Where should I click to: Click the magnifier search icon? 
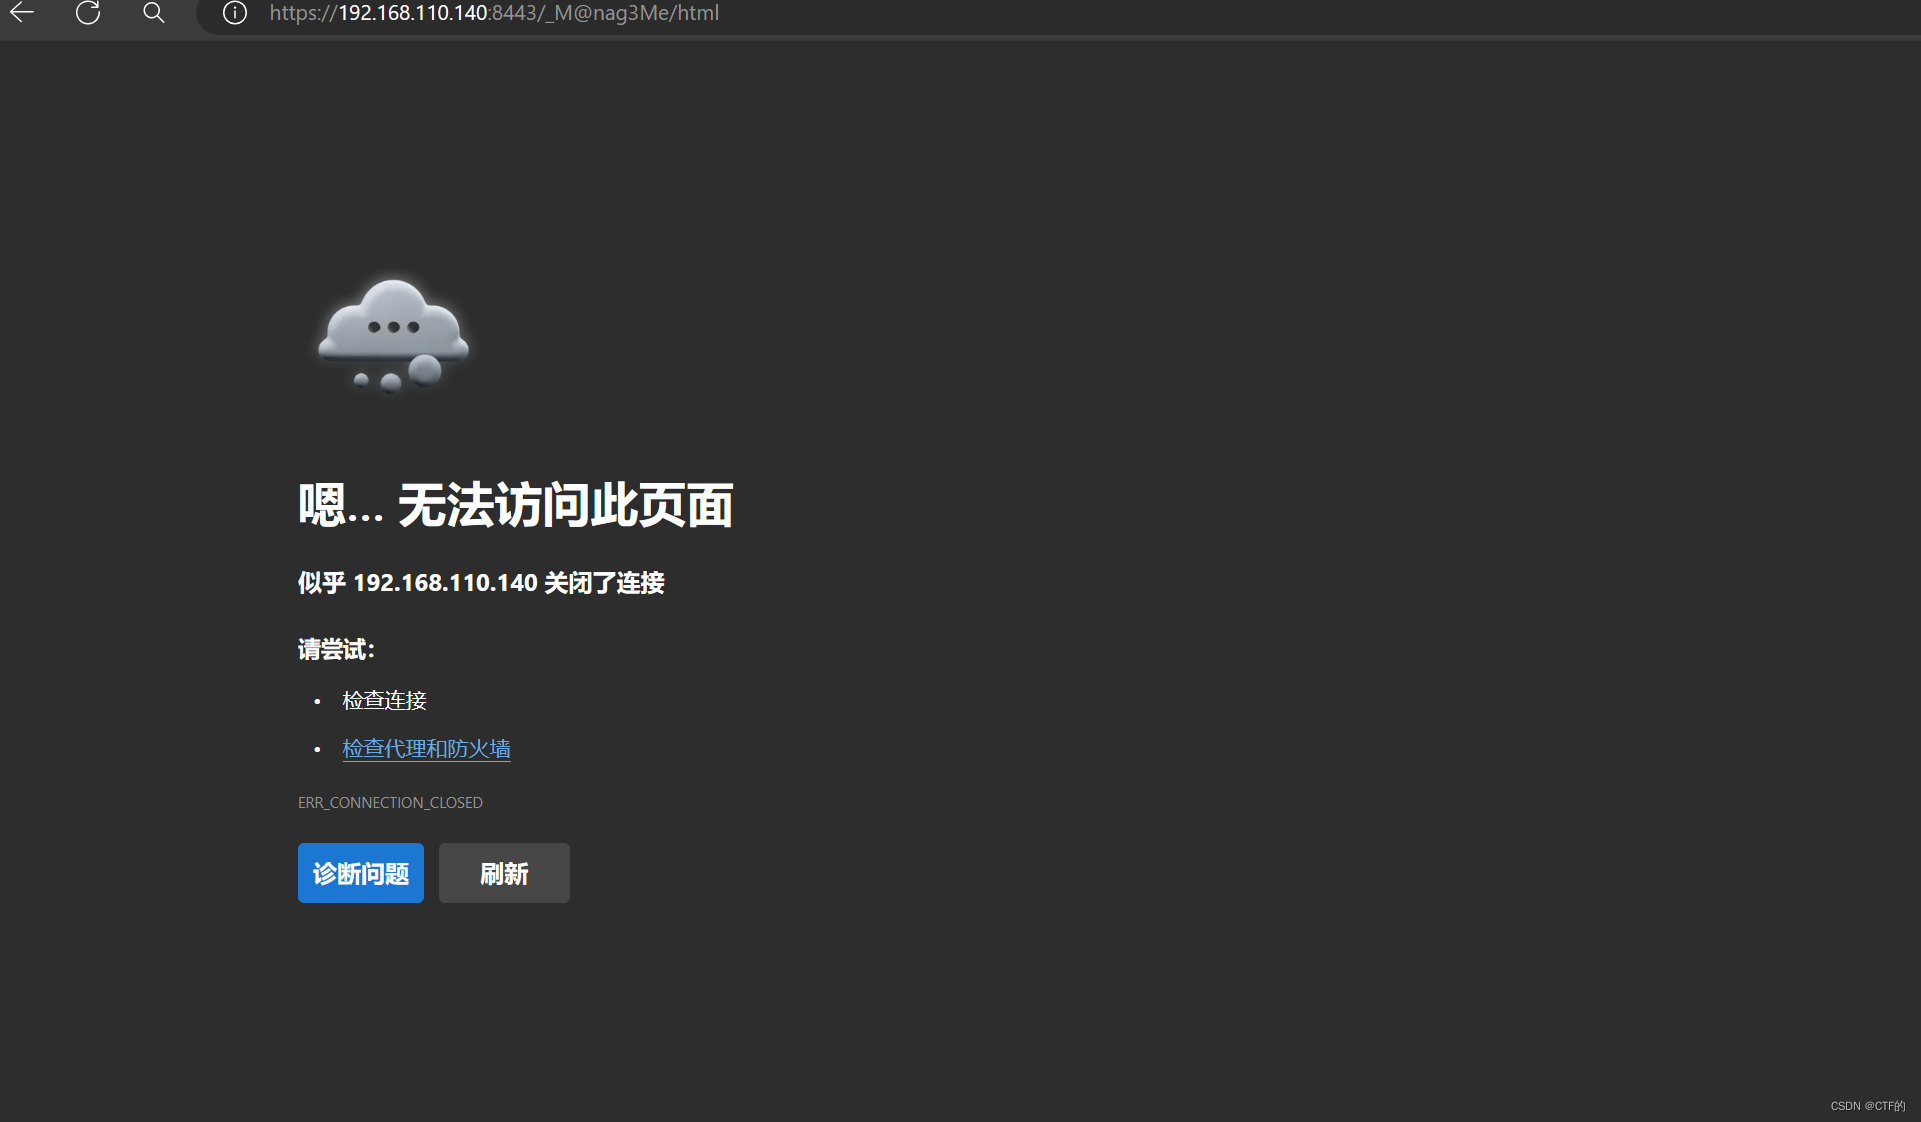[x=153, y=13]
